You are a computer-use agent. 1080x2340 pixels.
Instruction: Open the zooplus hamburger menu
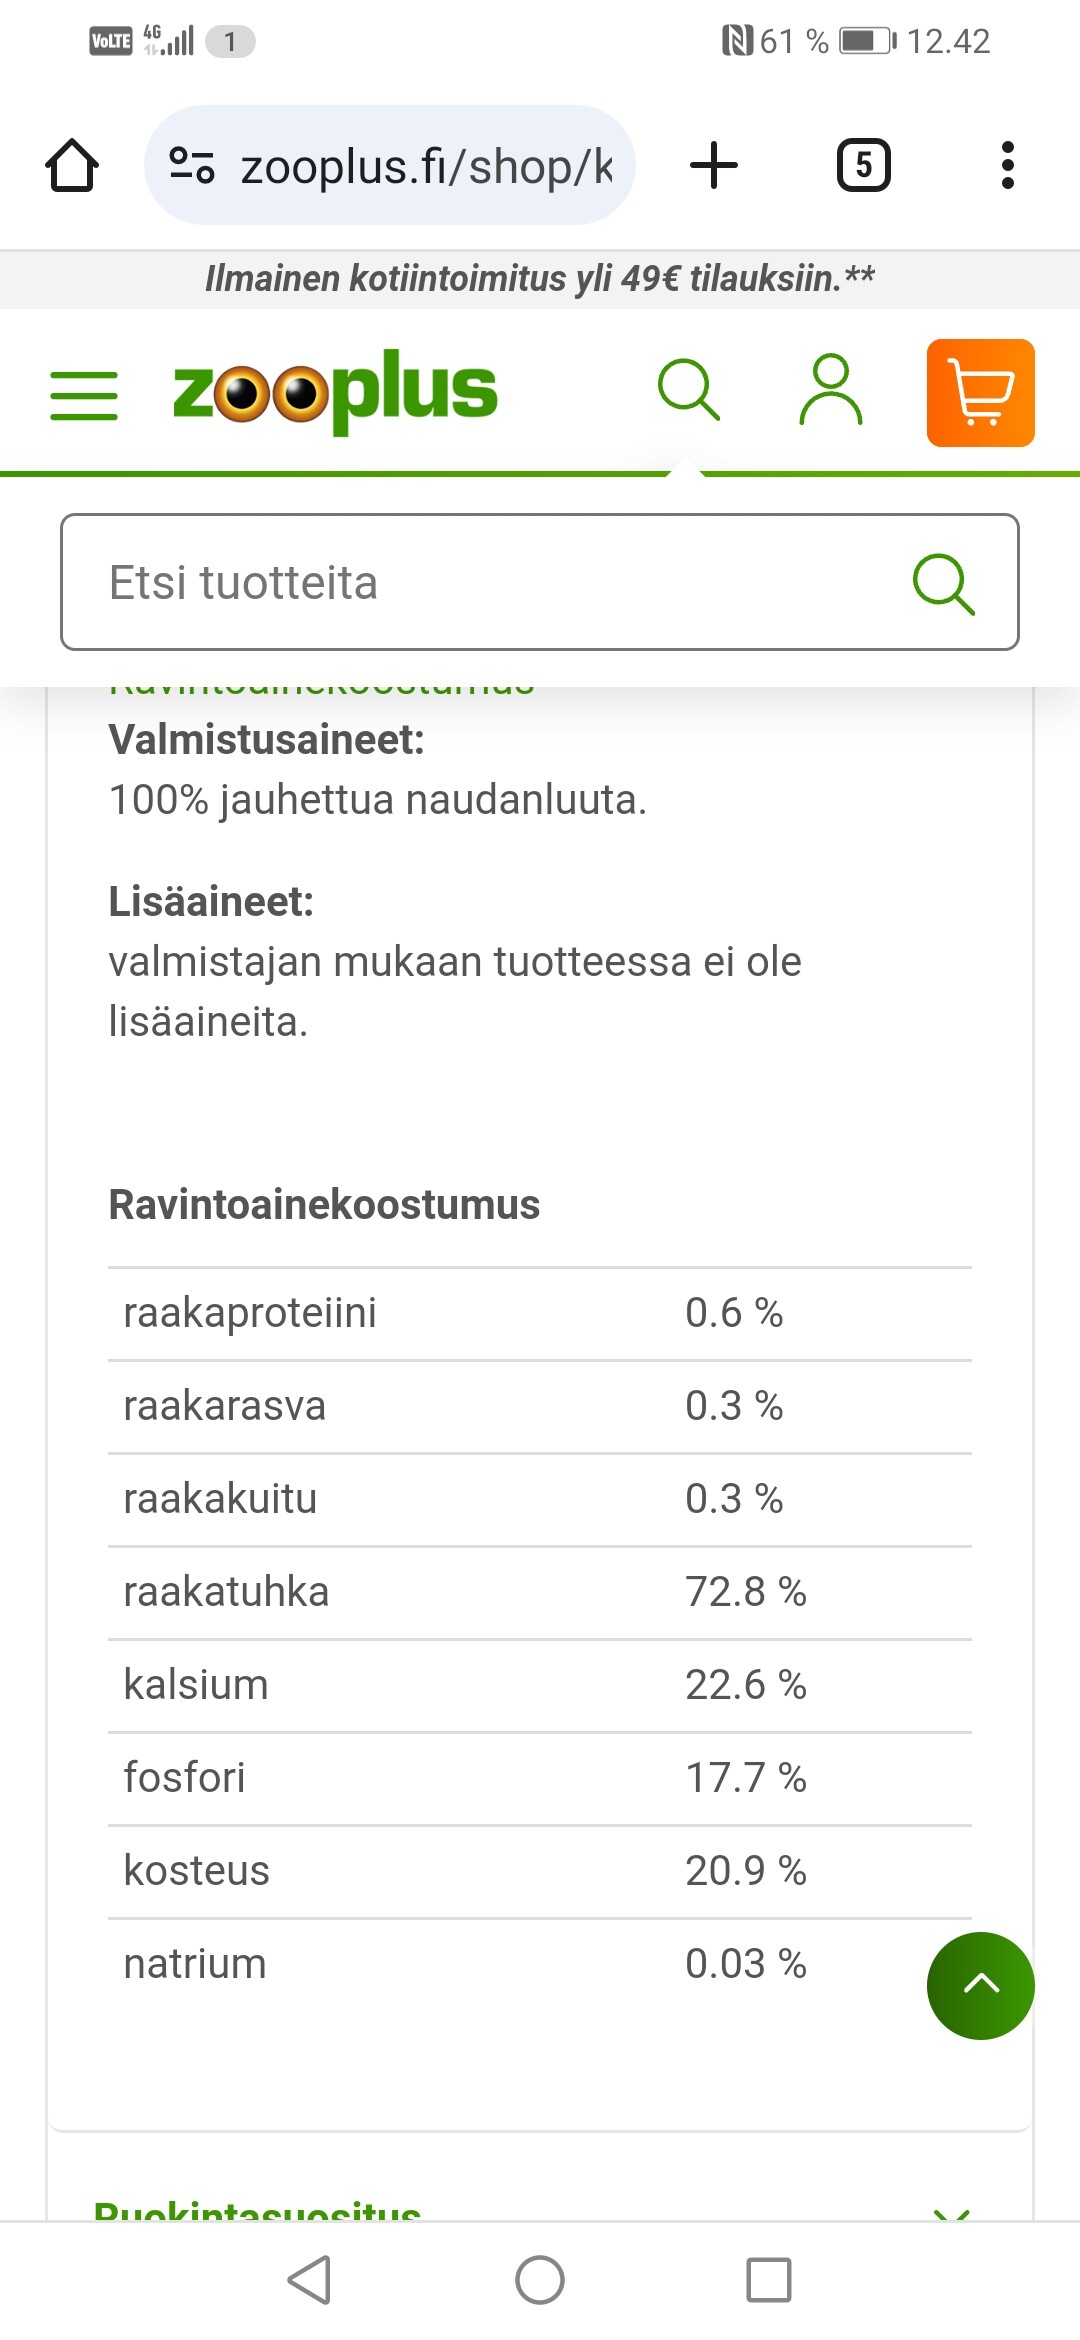click(x=84, y=394)
